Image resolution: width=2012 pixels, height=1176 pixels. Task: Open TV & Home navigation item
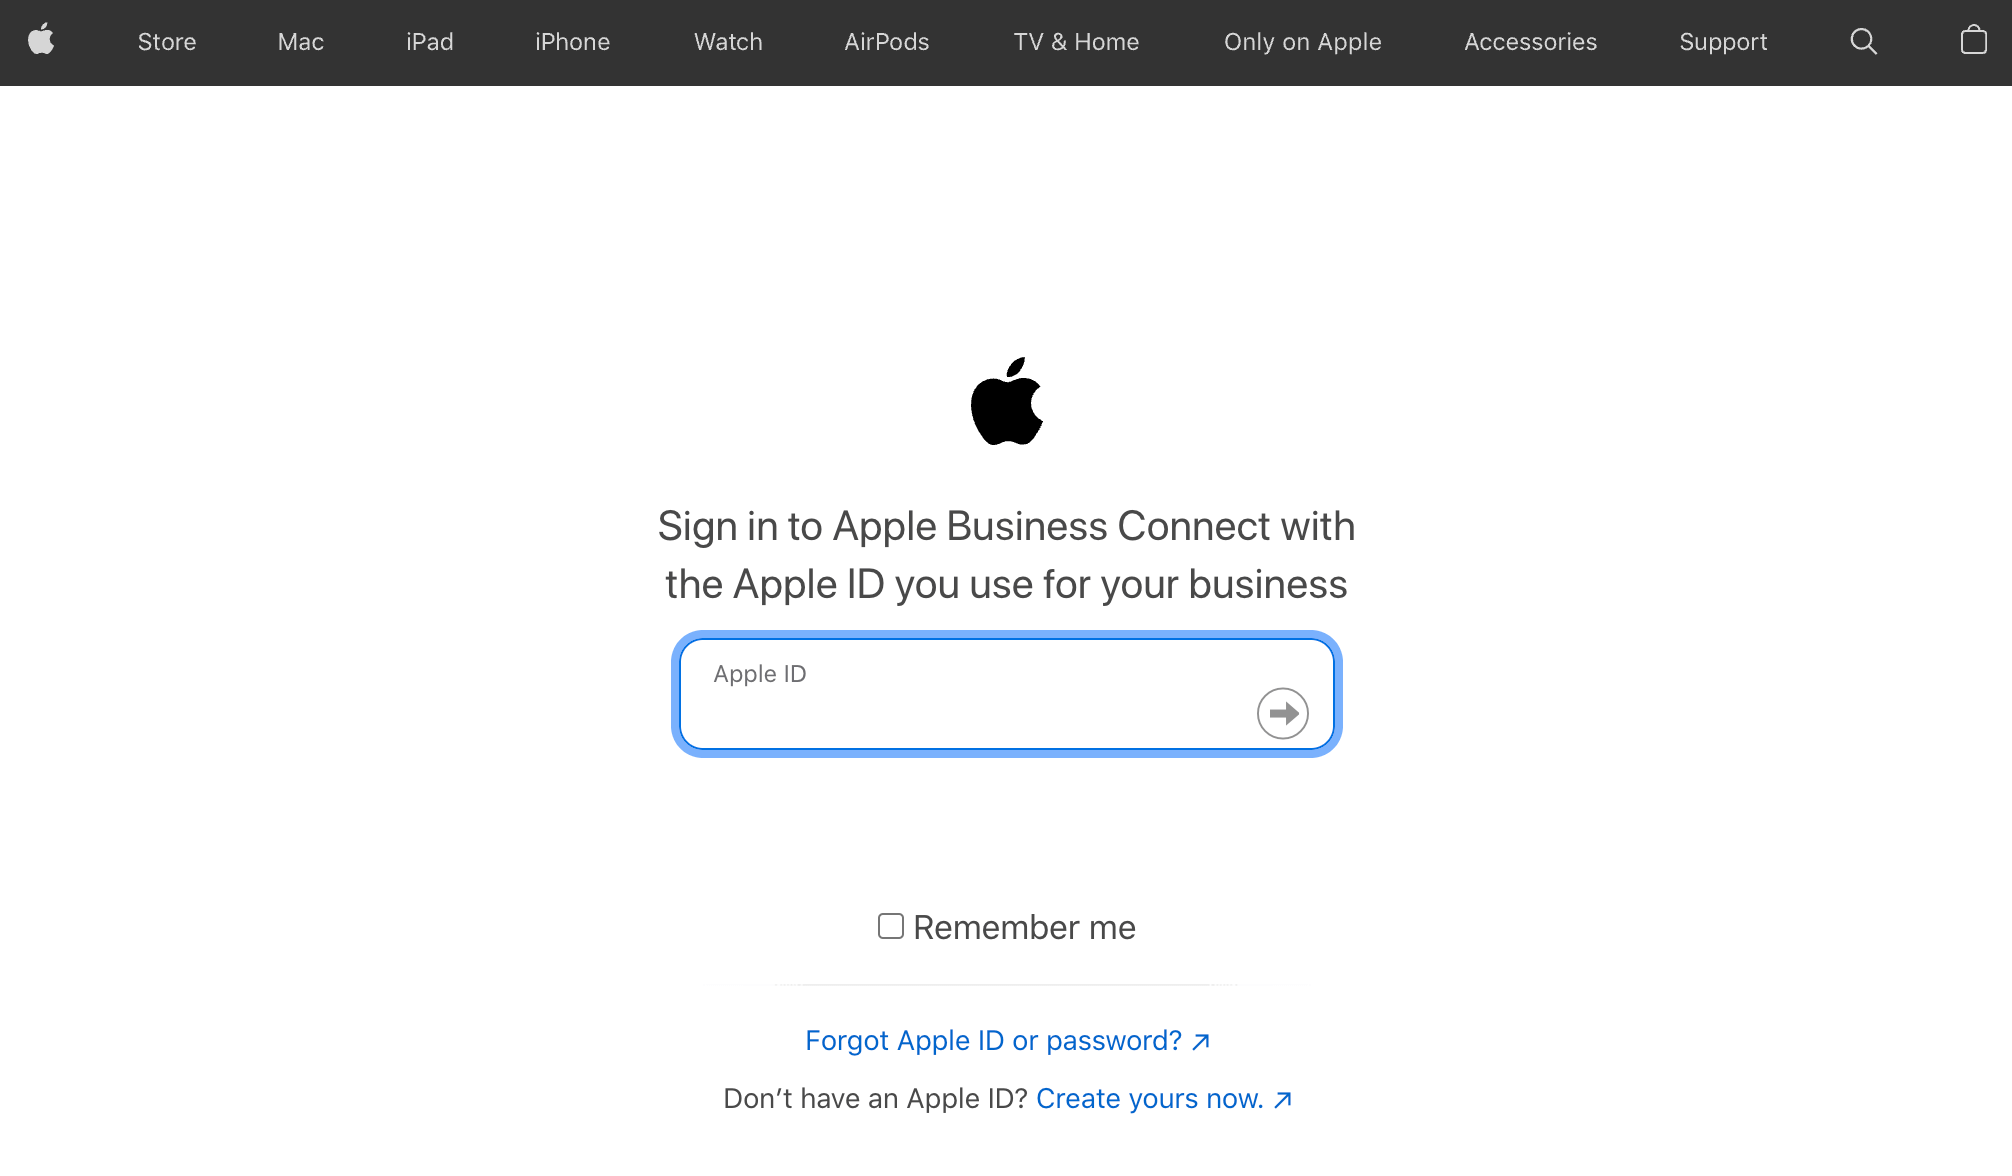(1076, 42)
